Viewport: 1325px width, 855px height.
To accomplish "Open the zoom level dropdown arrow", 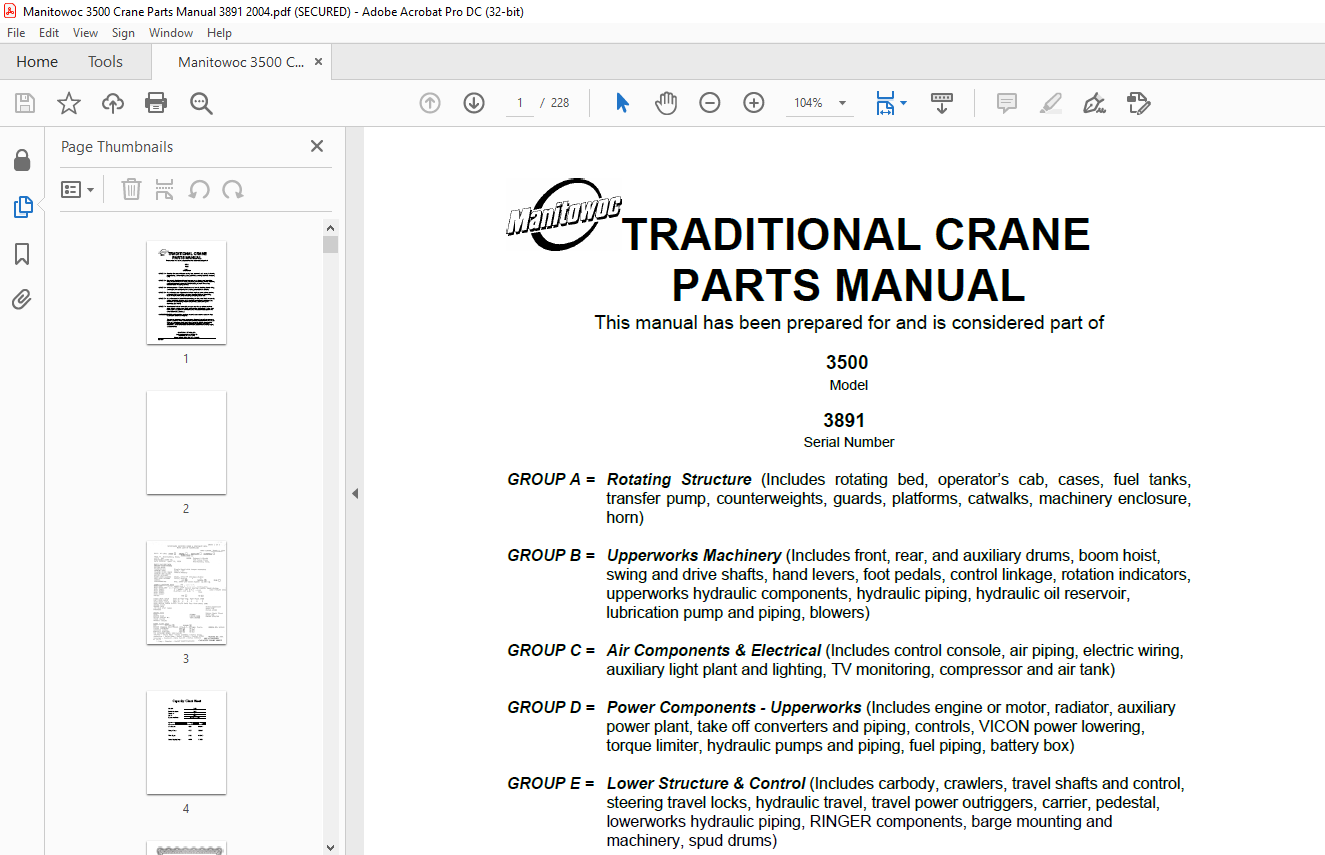I will [842, 103].
